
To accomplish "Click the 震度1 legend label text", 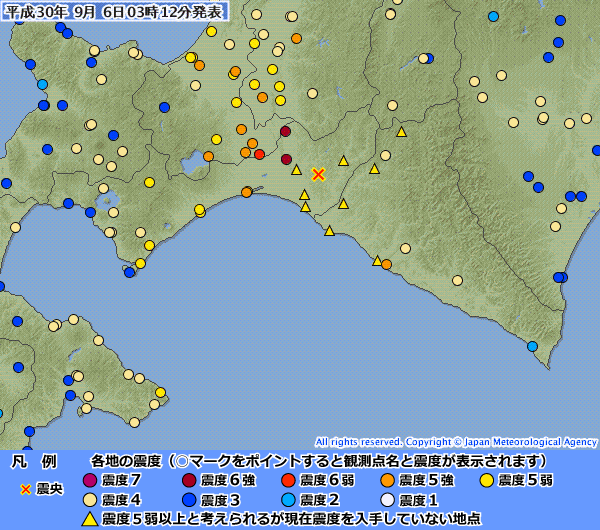I will click(x=419, y=501).
